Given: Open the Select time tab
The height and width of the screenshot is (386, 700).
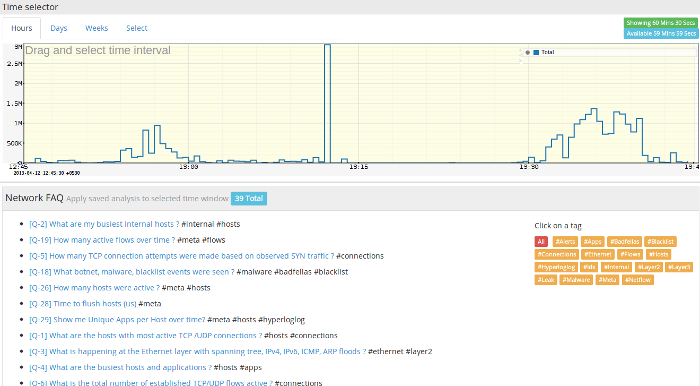Looking at the screenshot, I should pyautogui.click(x=137, y=28).
